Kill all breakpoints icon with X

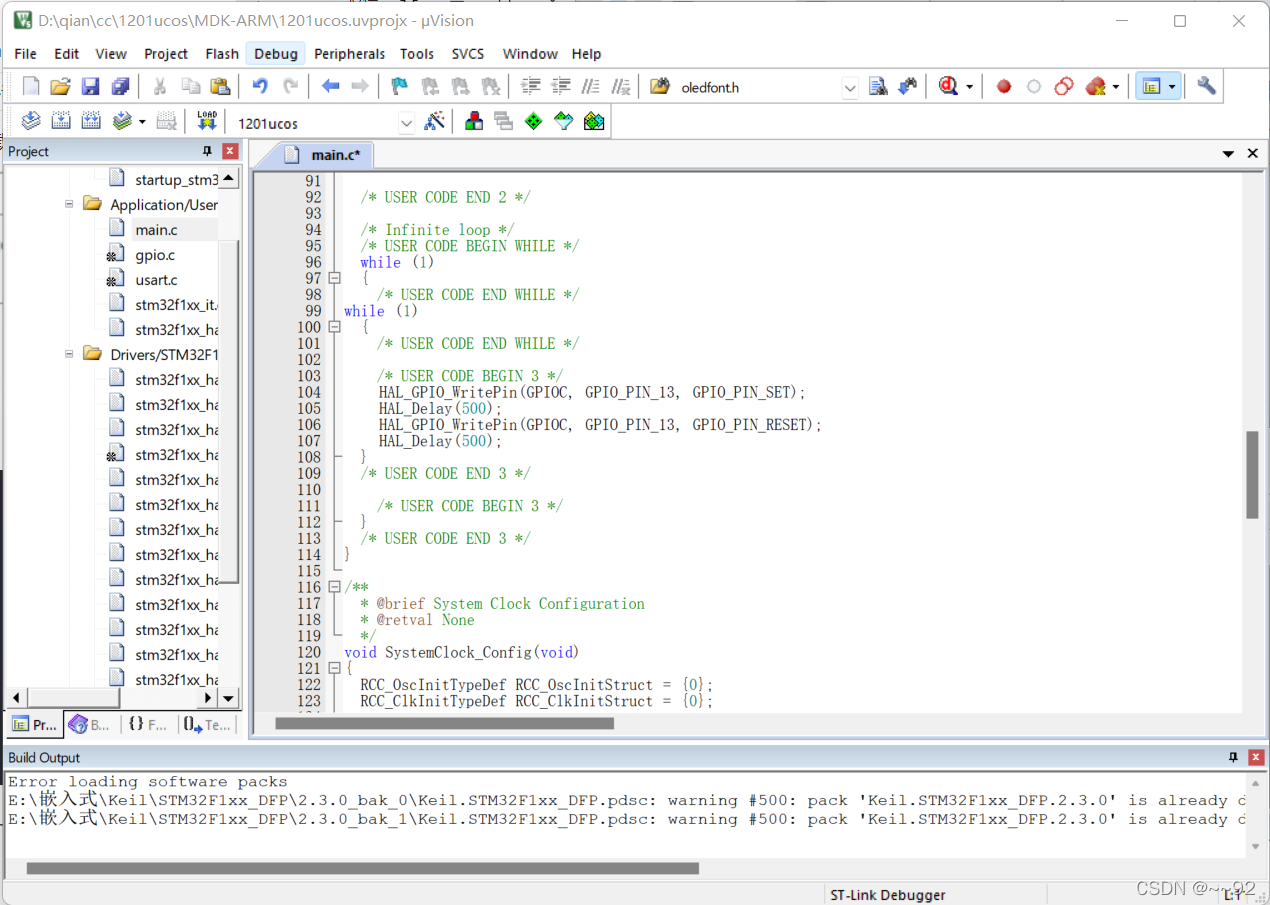pyautogui.click(x=1096, y=87)
